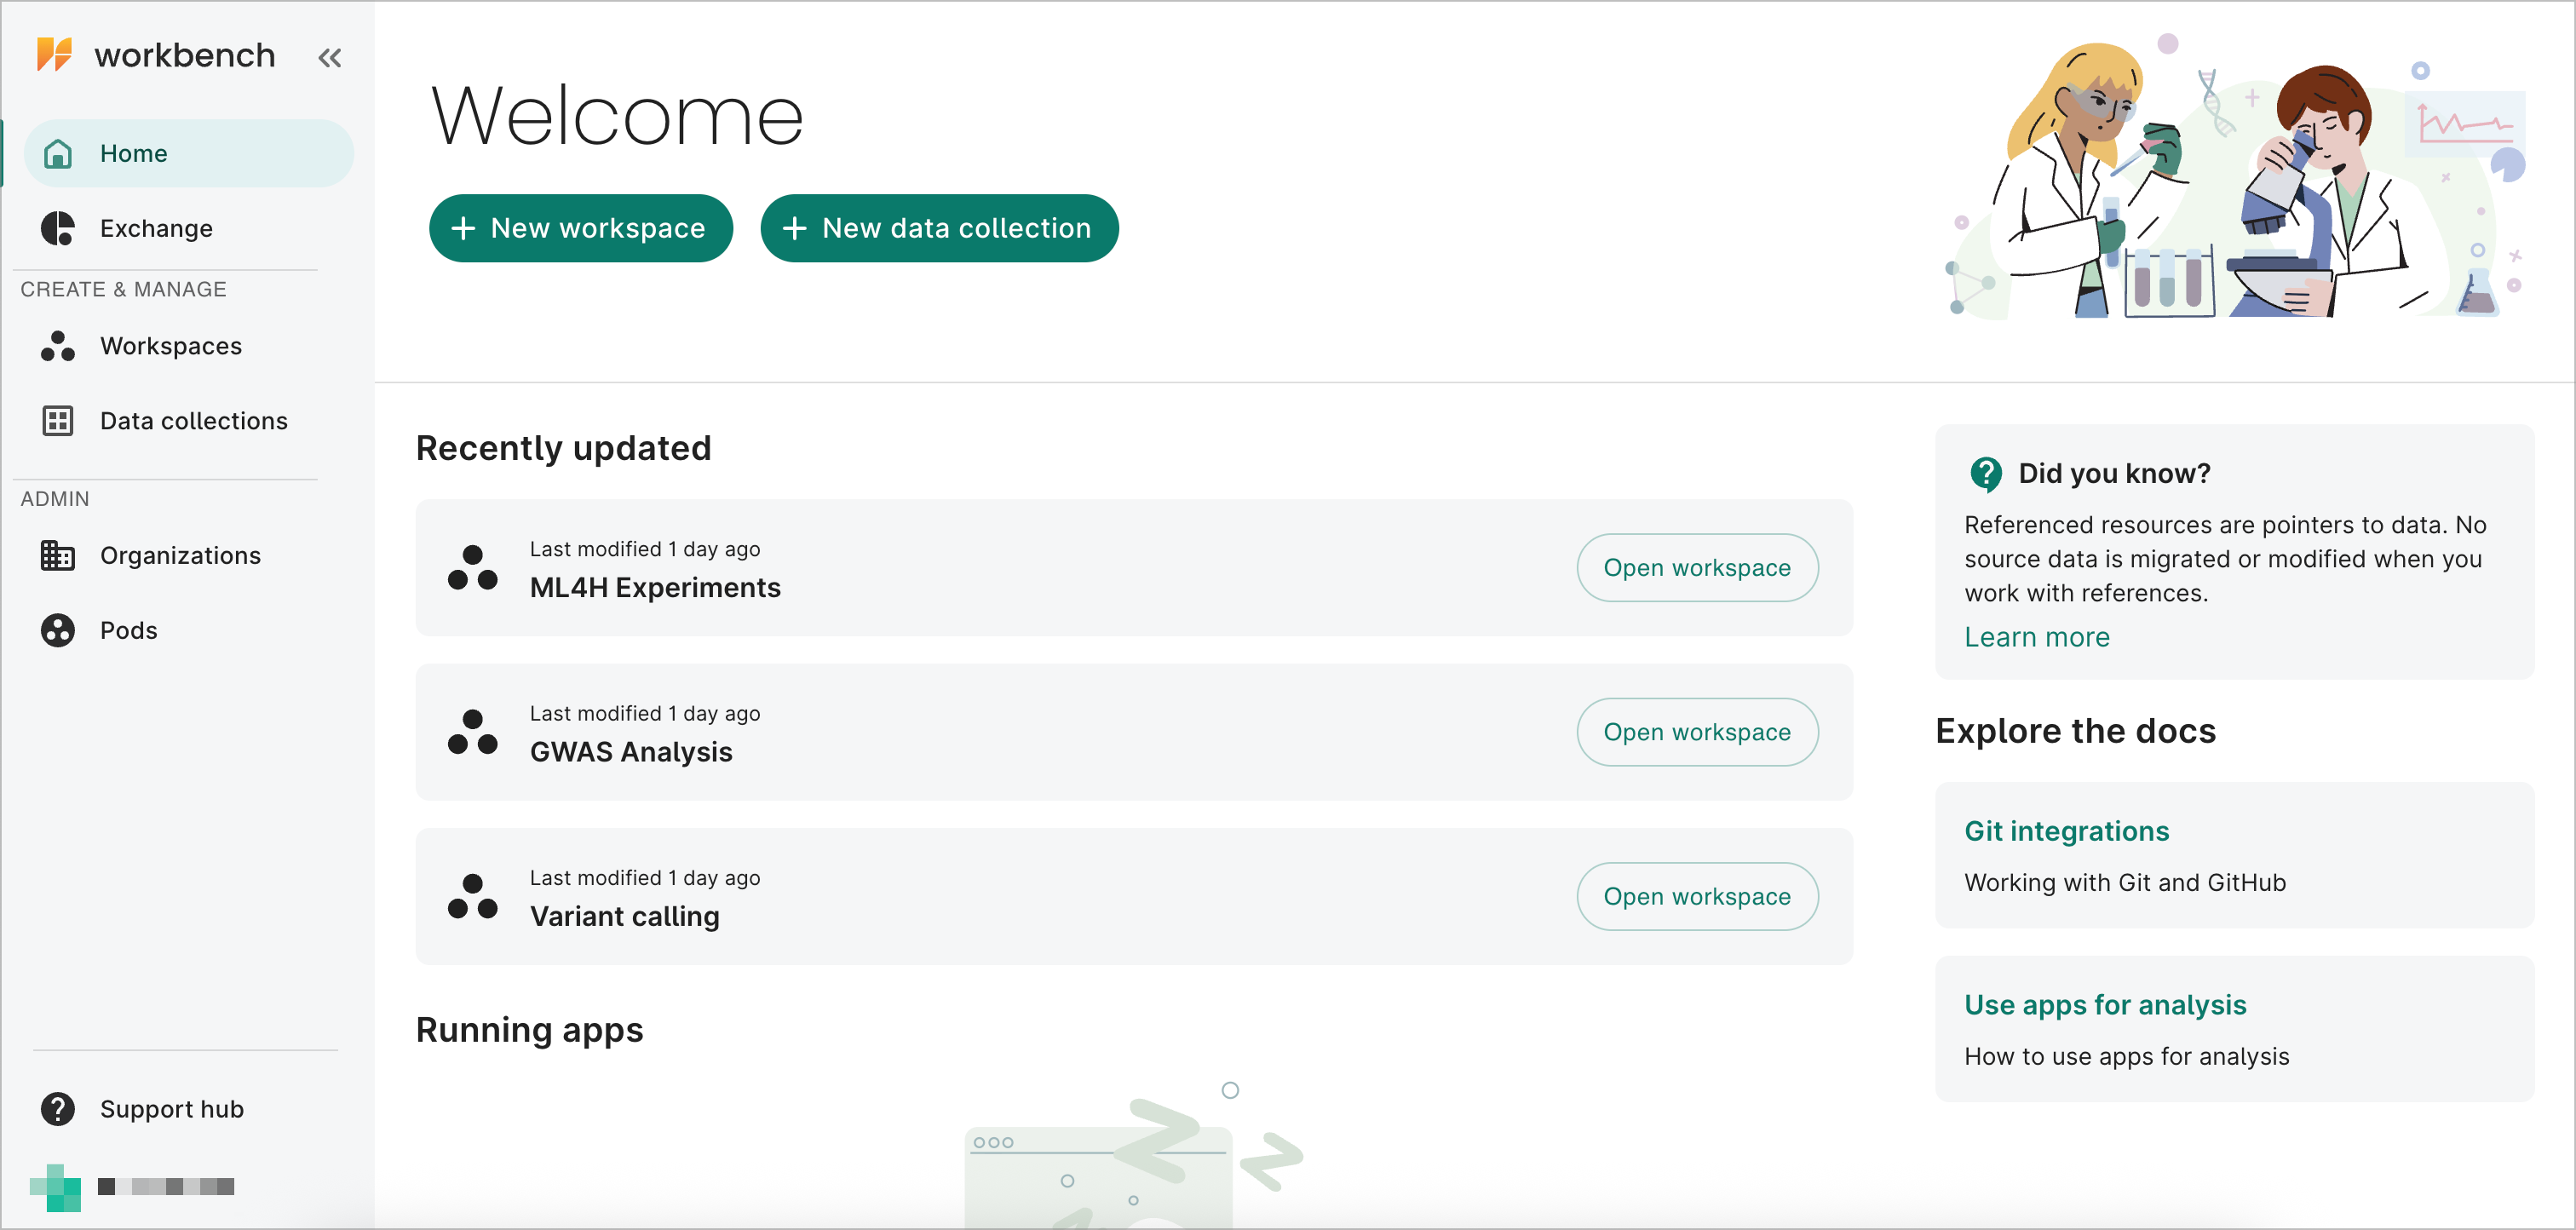Click the Home icon in the sidebar
The height and width of the screenshot is (1230, 2576).
(57, 153)
